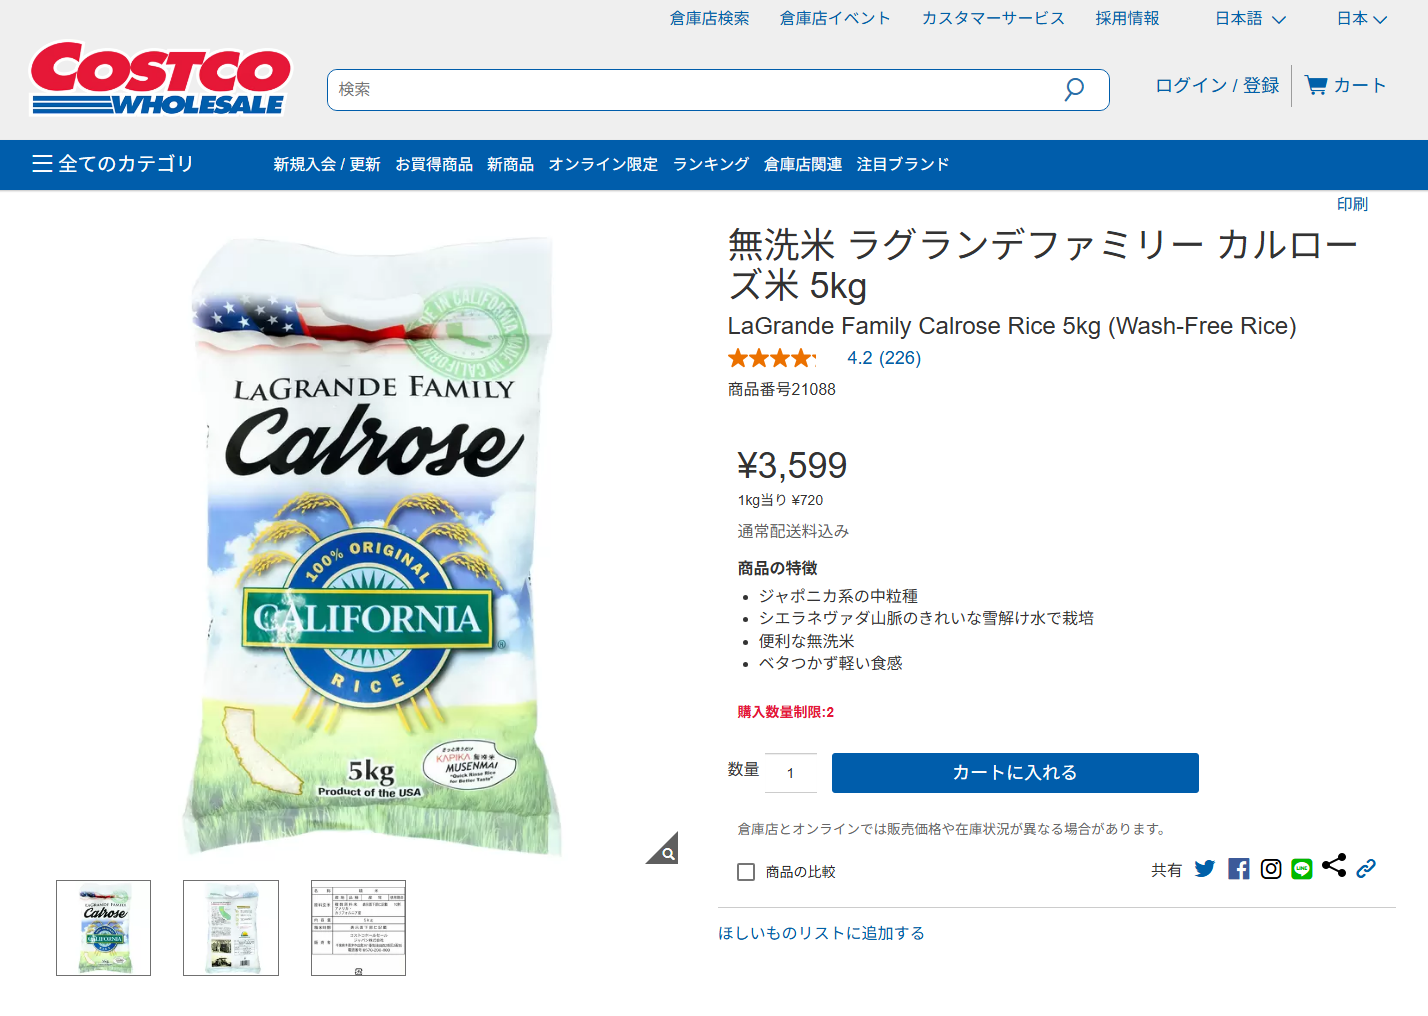Share product via LINE icon
Viewport: 1428px width, 1016px height.
[1302, 869]
